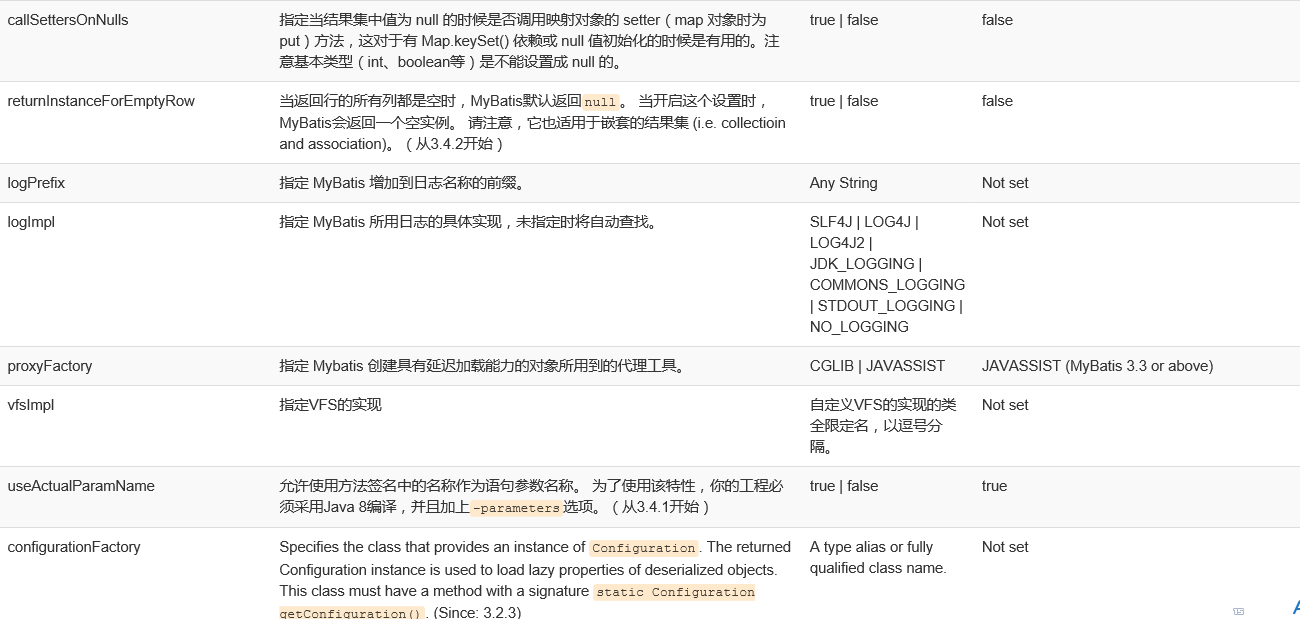Click 'Not set' default in vfsImpl row

pos(1005,405)
